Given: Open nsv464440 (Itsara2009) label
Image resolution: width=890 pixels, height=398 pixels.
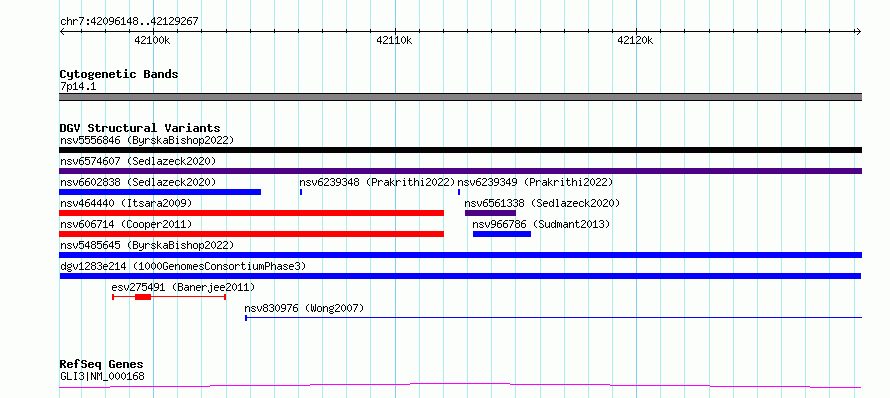Looking at the screenshot, I should 126,203.
